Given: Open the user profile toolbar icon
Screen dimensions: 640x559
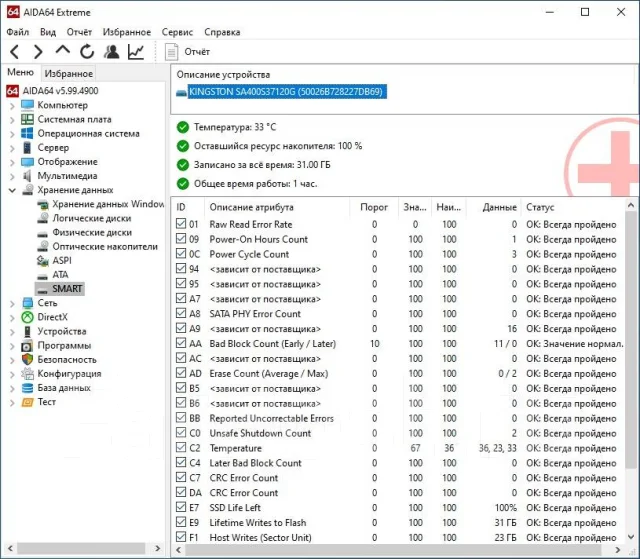Looking at the screenshot, I should click(111, 52).
